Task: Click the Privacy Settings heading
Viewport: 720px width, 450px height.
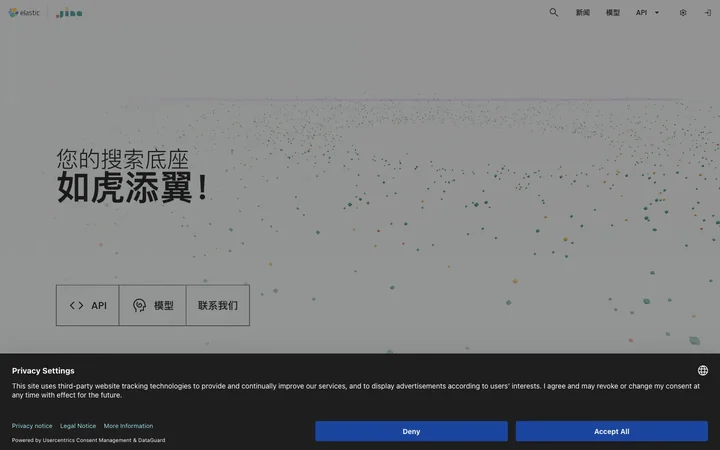Action: (43, 371)
